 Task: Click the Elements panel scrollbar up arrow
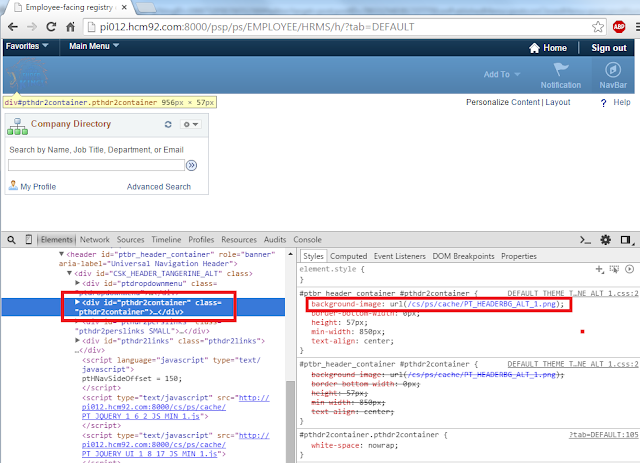(x=290, y=254)
